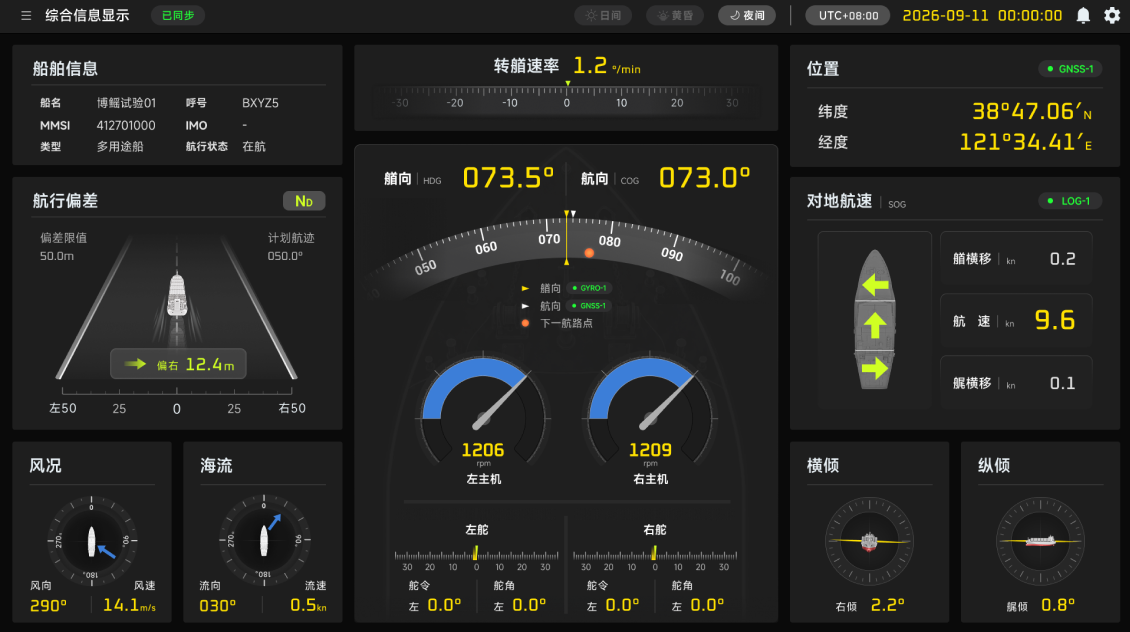Switch display to 夜间 night mode

coord(747,15)
